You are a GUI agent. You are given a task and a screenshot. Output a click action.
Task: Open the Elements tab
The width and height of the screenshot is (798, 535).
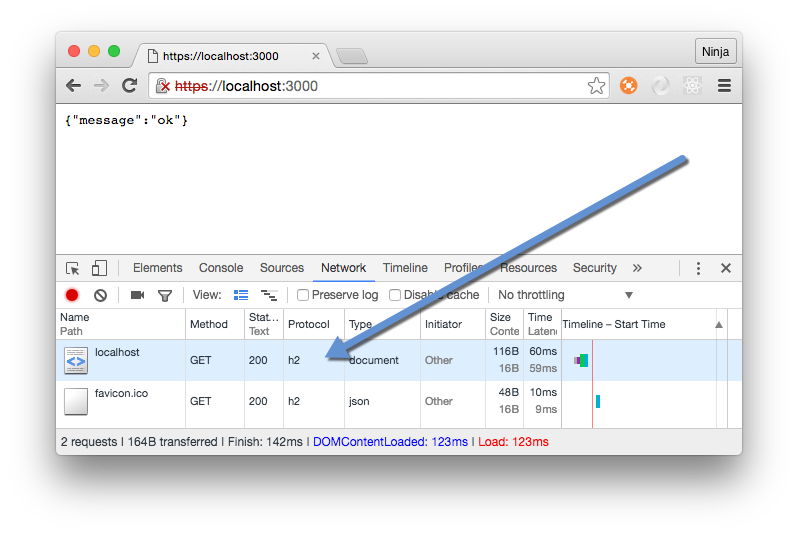pyautogui.click(x=157, y=268)
